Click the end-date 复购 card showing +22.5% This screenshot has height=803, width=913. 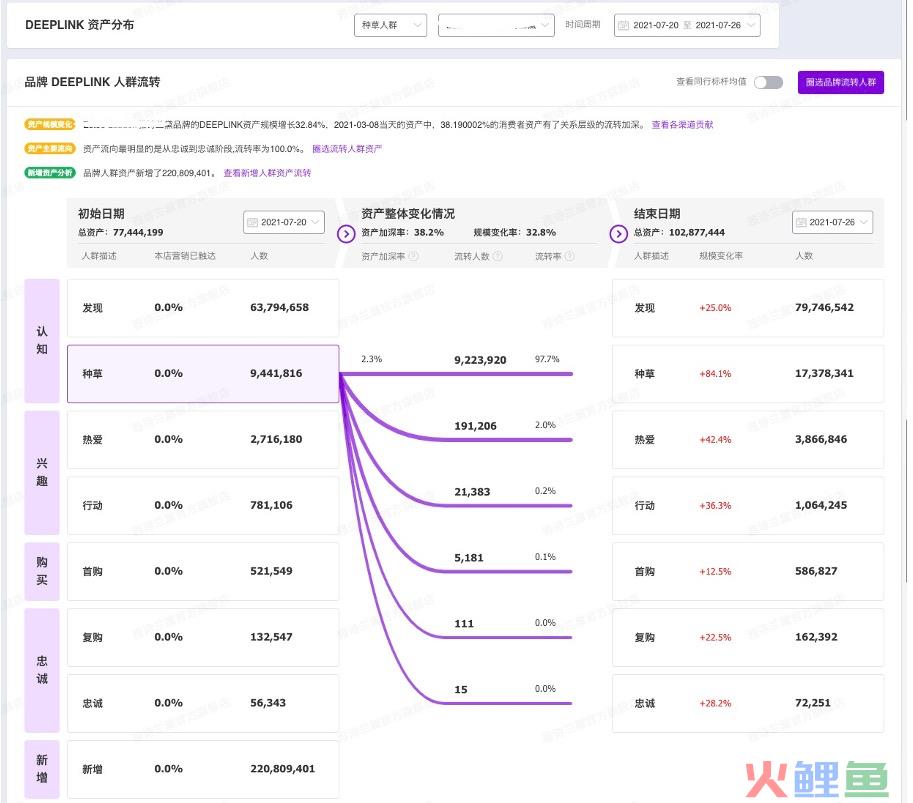click(748, 637)
